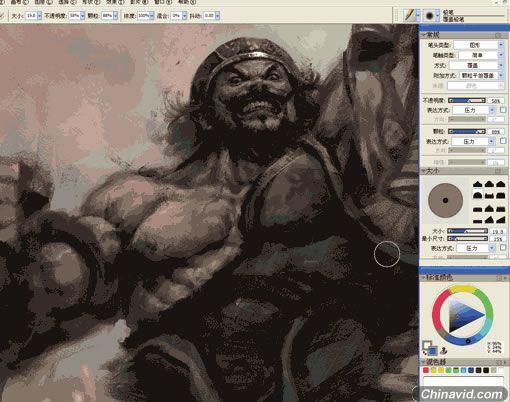Select the first flat profile in third row
Viewport: 510px width, 402px height.
click(478, 209)
